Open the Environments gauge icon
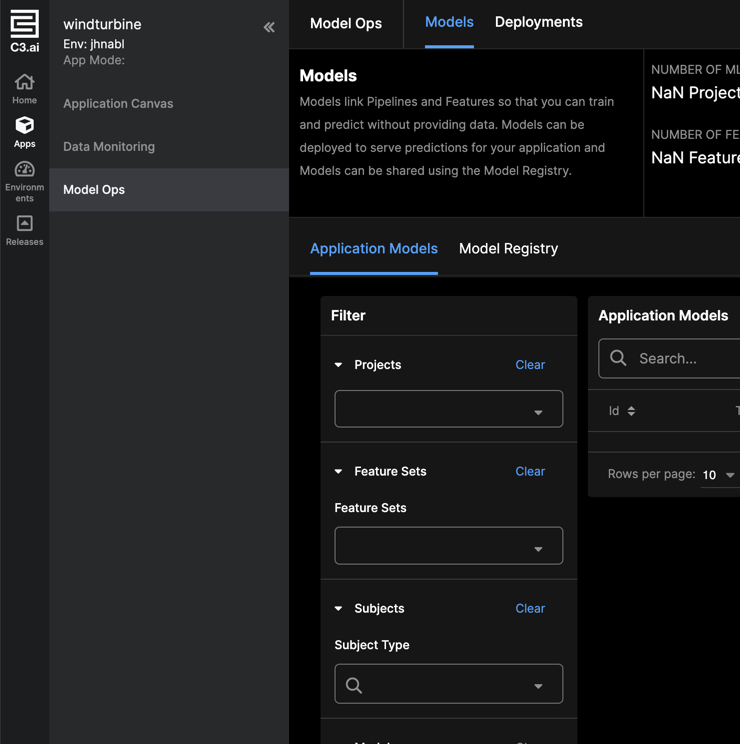The image size is (740, 744). pyautogui.click(x=24, y=169)
